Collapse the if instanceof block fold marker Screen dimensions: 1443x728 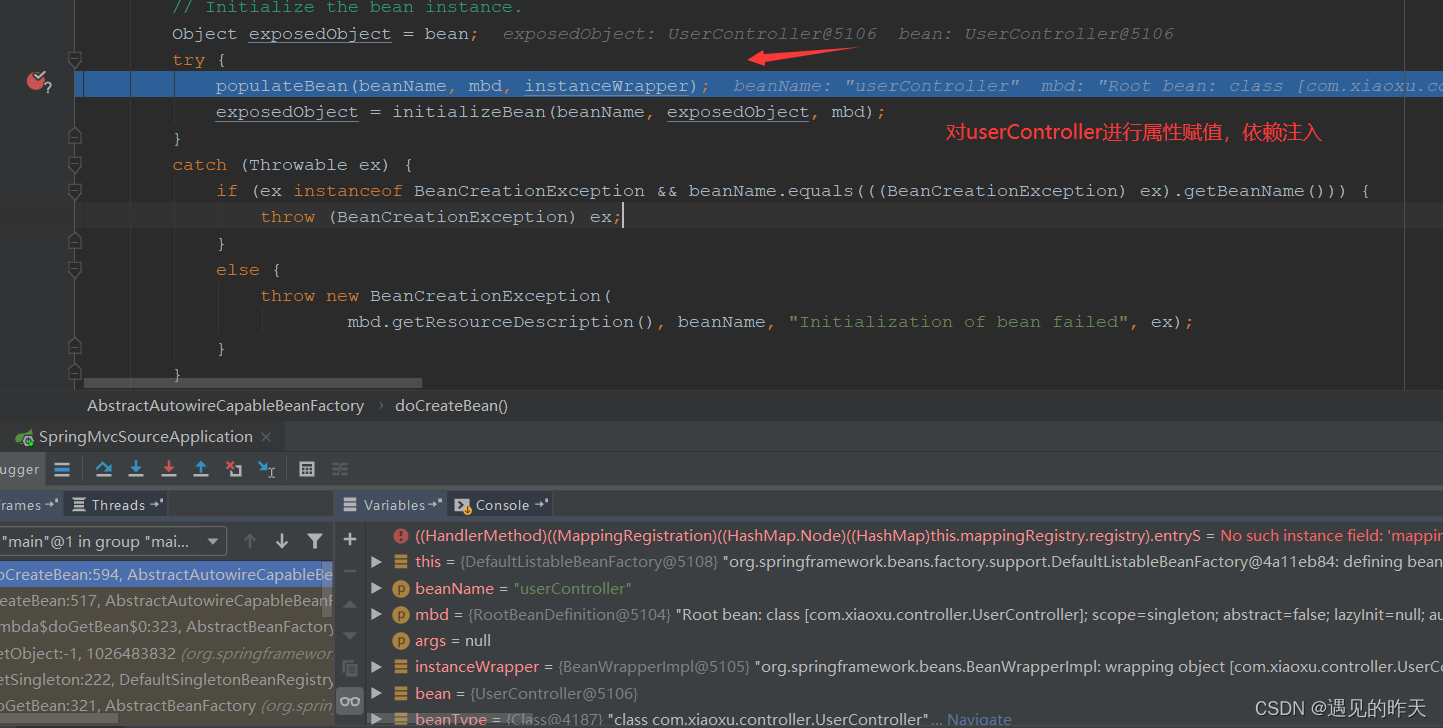click(74, 190)
